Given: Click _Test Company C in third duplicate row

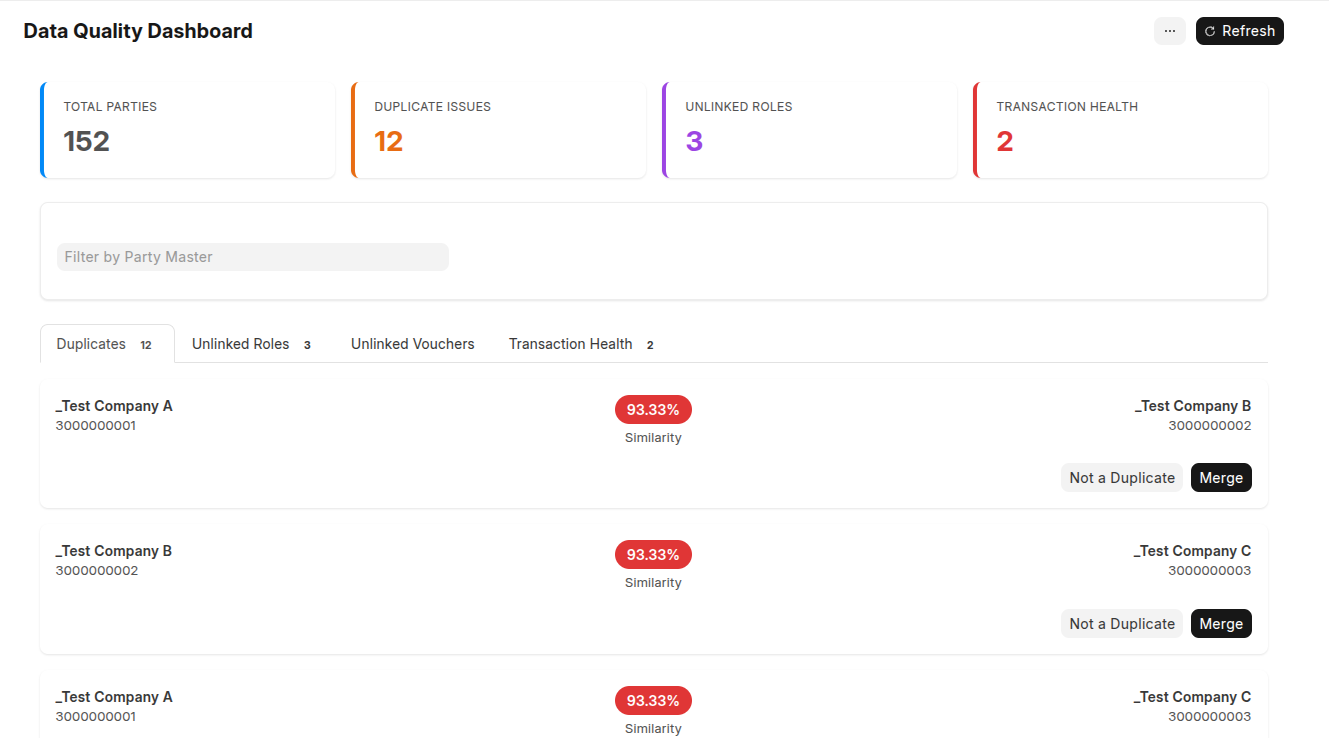Looking at the screenshot, I should click(x=1192, y=697).
